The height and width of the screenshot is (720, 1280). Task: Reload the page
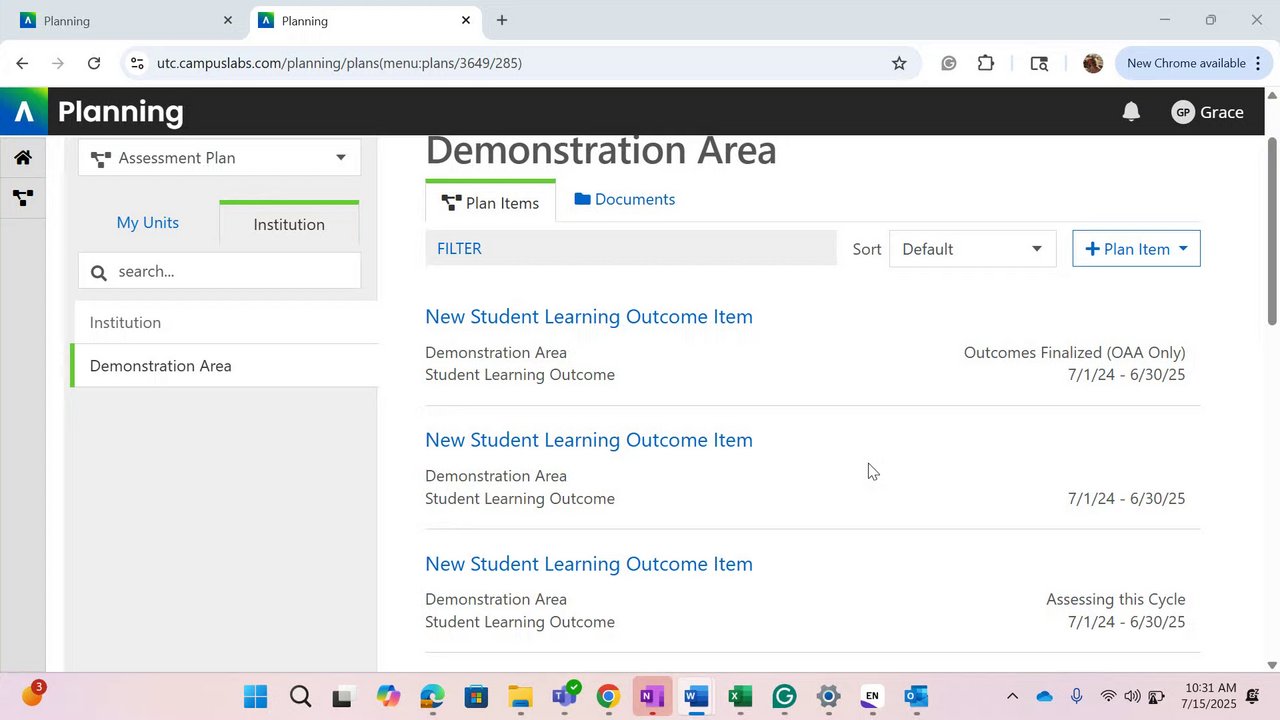(x=94, y=63)
